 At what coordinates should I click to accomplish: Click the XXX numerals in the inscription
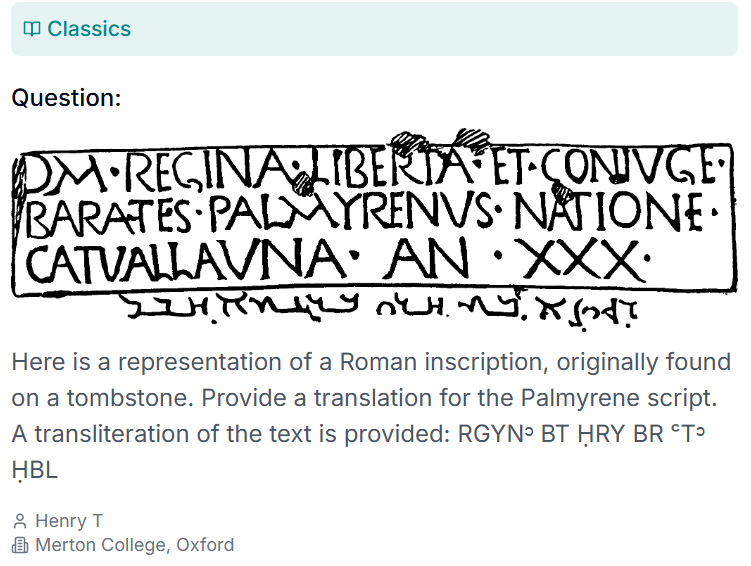581,259
